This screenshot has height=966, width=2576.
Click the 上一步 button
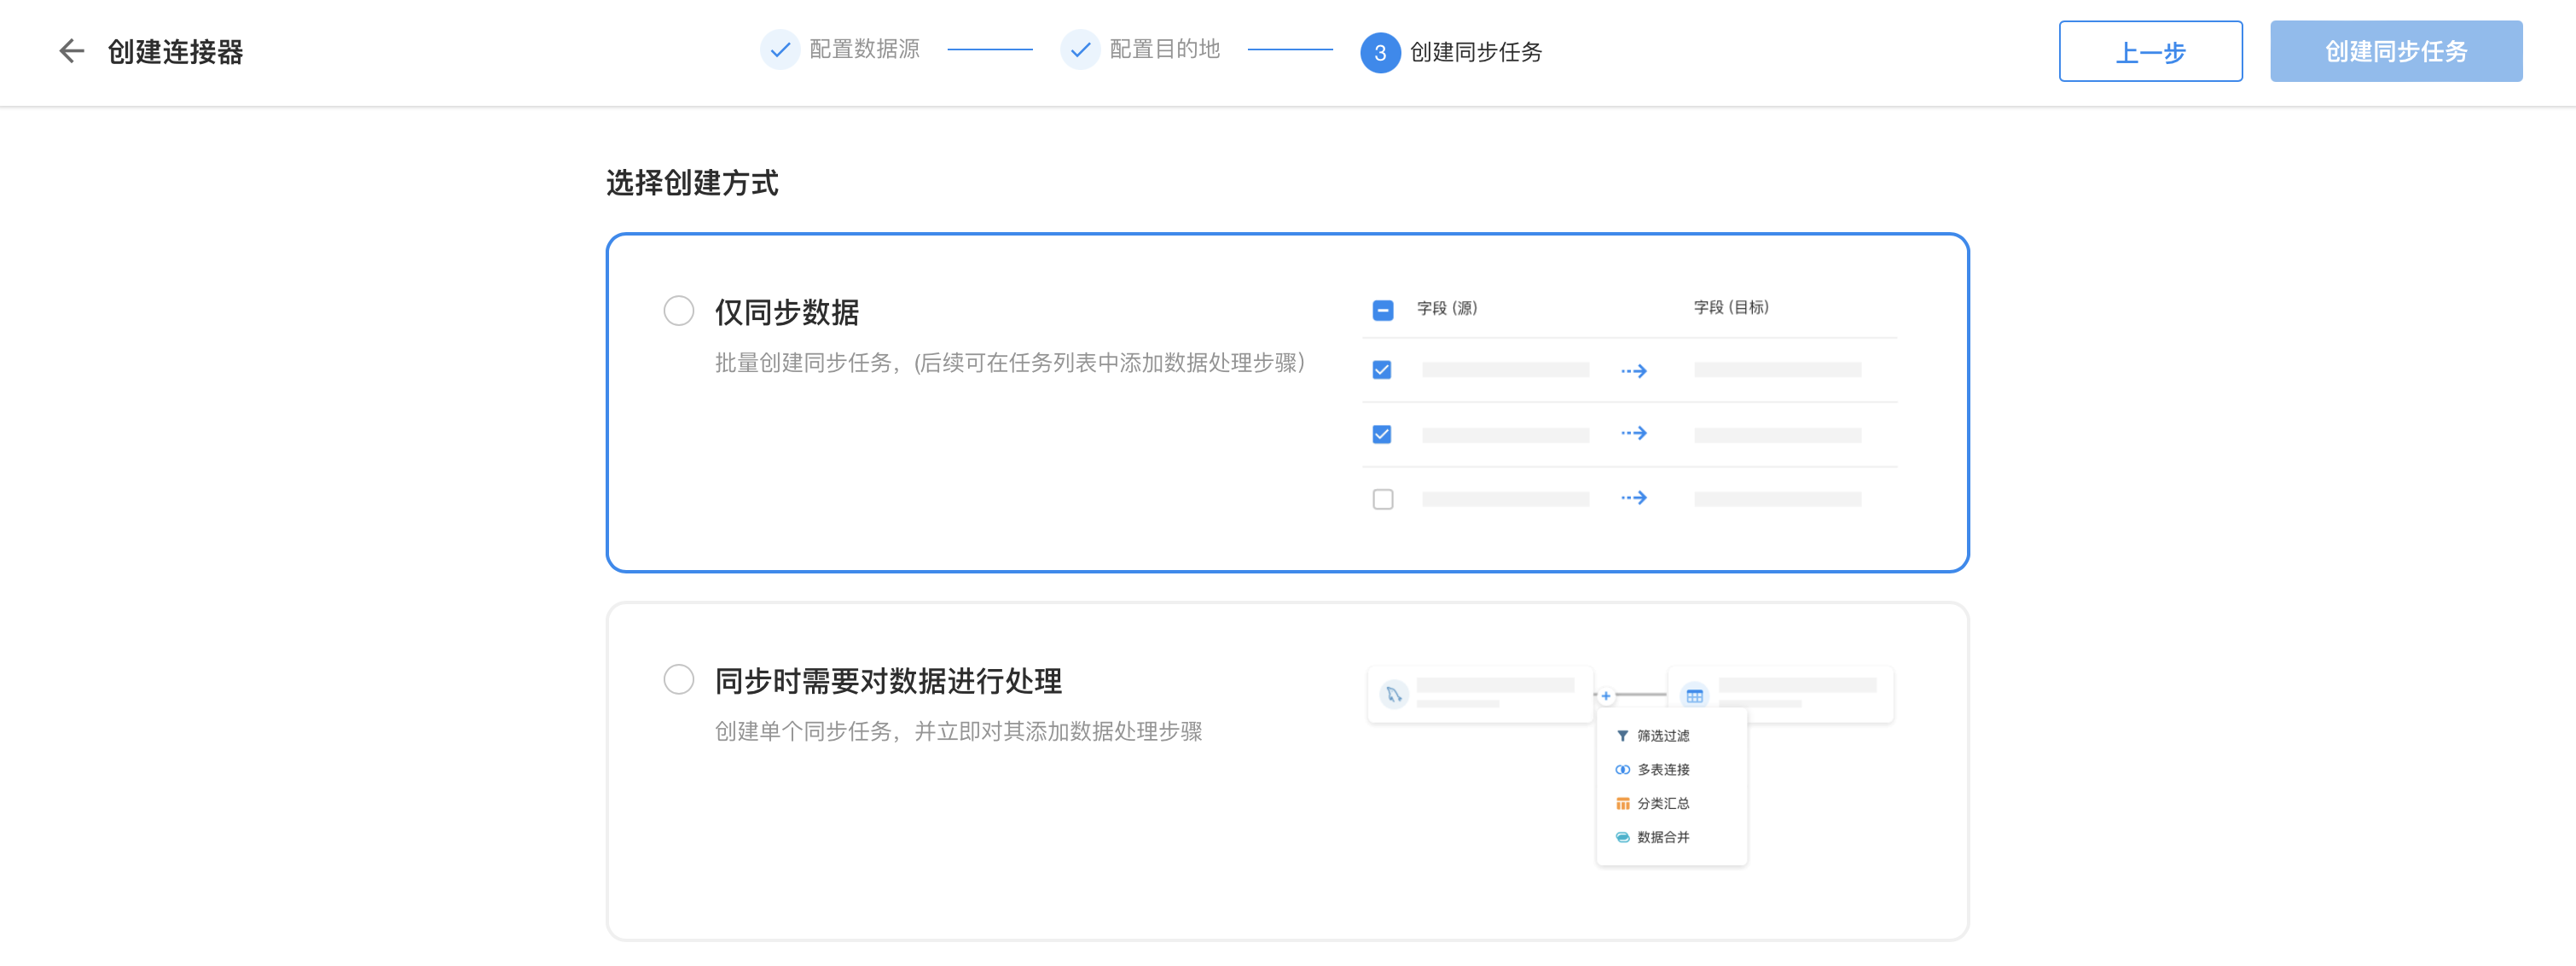[x=2149, y=51]
